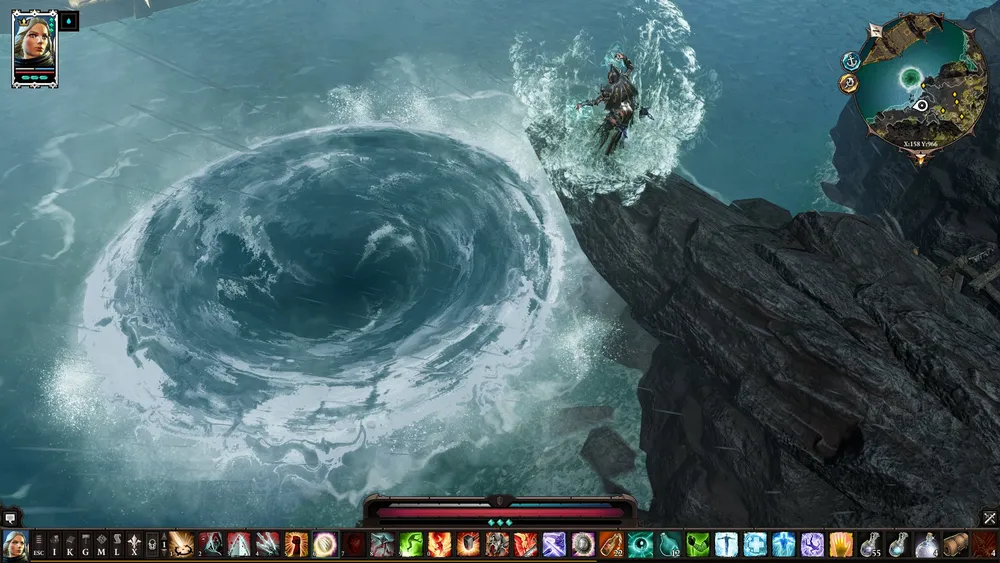
Task: Open the ESC game menu button
Action: click(x=38, y=545)
